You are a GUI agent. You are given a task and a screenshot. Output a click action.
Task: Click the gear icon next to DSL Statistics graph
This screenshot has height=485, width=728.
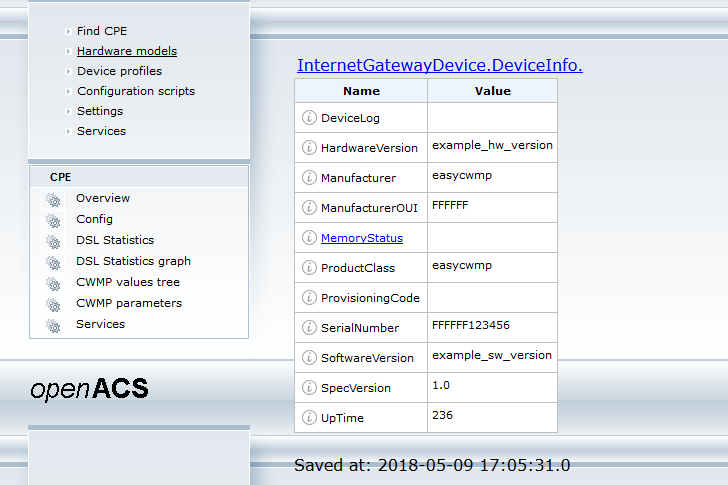tap(53, 263)
